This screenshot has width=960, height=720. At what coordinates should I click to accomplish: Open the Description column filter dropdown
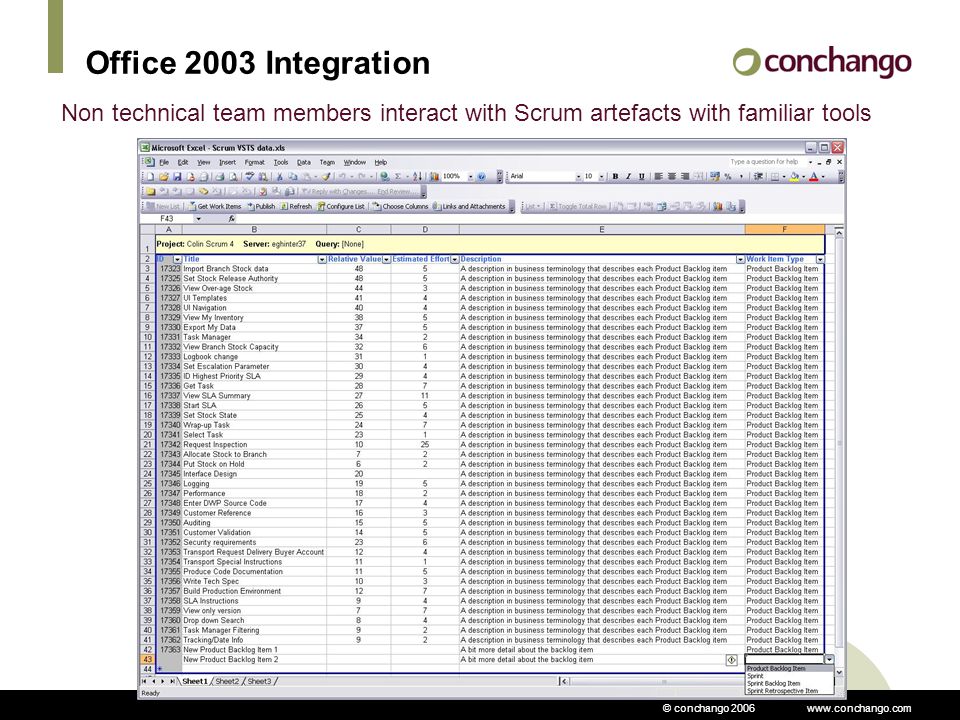point(740,260)
